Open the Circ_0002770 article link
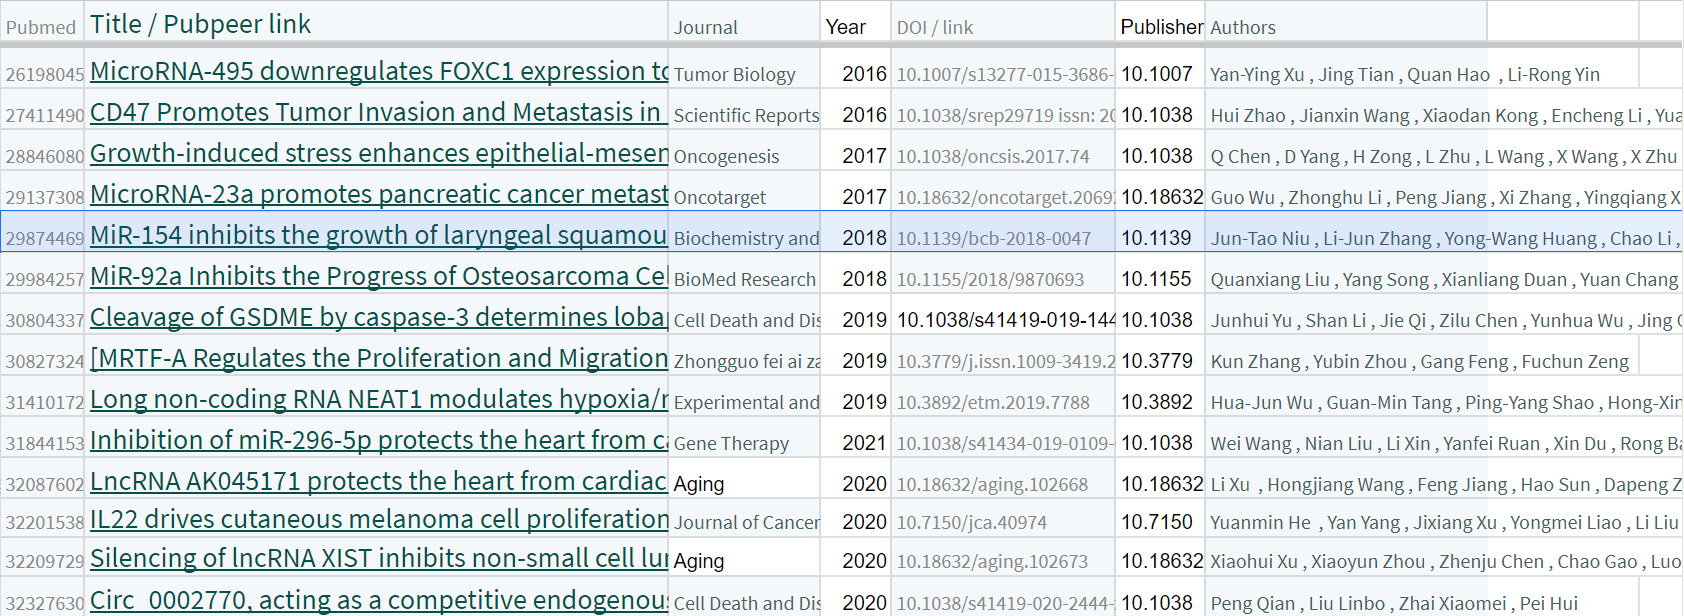 (378, 601)
